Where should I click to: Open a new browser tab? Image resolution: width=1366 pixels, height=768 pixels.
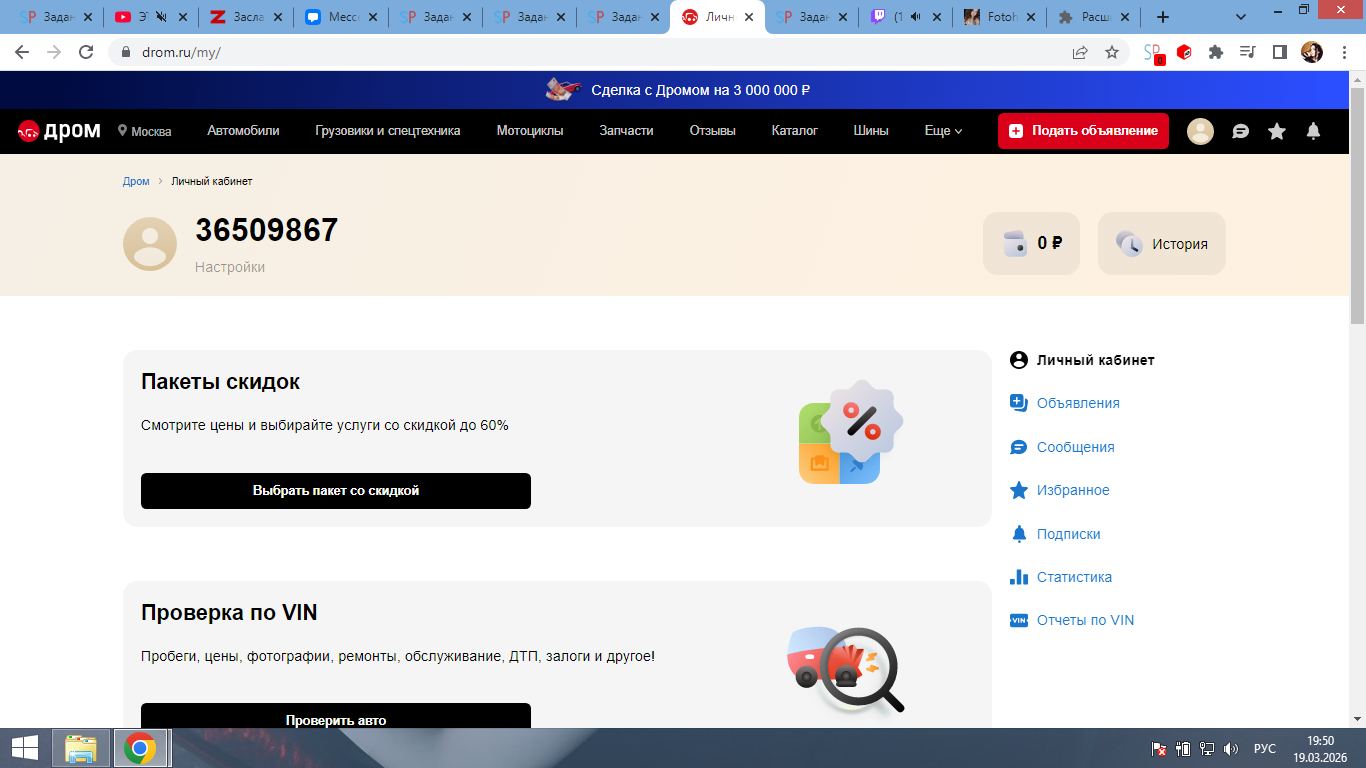click(x=1163, y=17)
